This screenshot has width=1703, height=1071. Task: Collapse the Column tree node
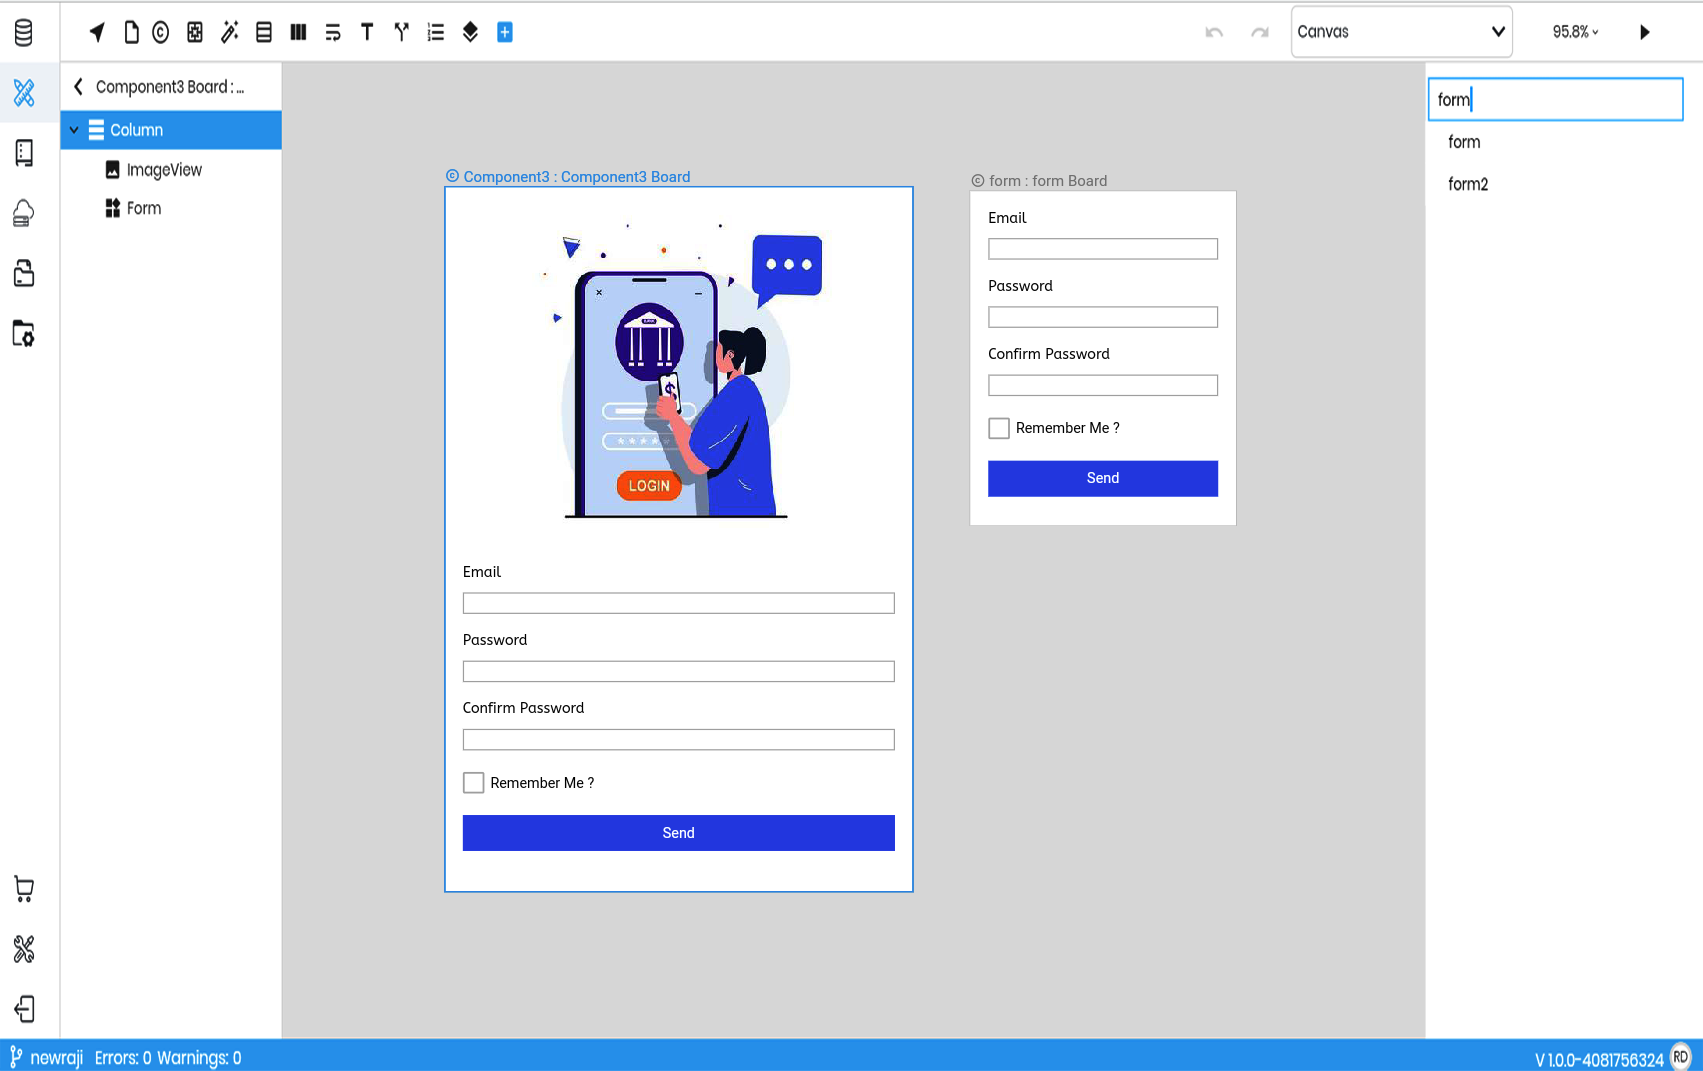pos(74,130)
